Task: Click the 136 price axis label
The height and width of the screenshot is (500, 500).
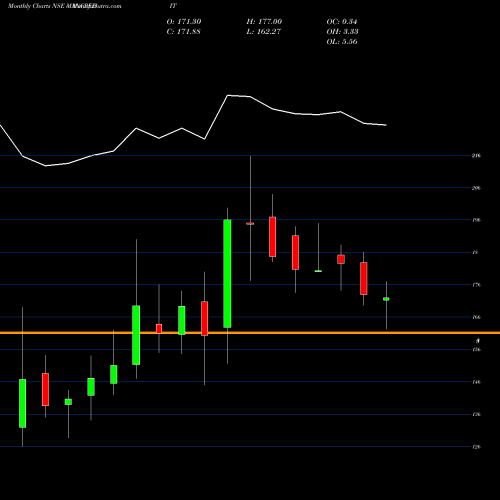Action: point(476,415)
